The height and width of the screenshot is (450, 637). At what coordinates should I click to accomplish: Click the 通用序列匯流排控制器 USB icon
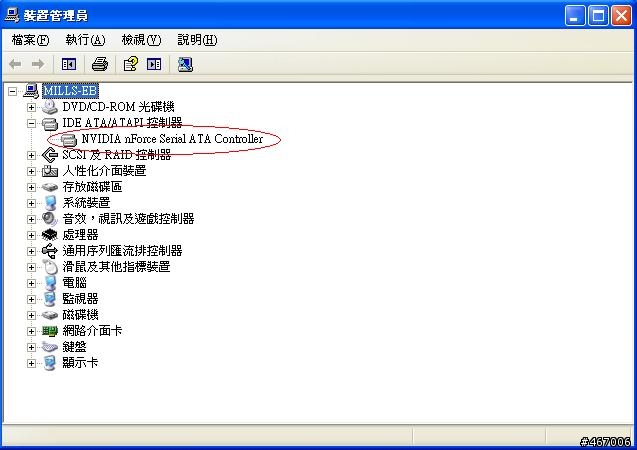coord(50,251)
